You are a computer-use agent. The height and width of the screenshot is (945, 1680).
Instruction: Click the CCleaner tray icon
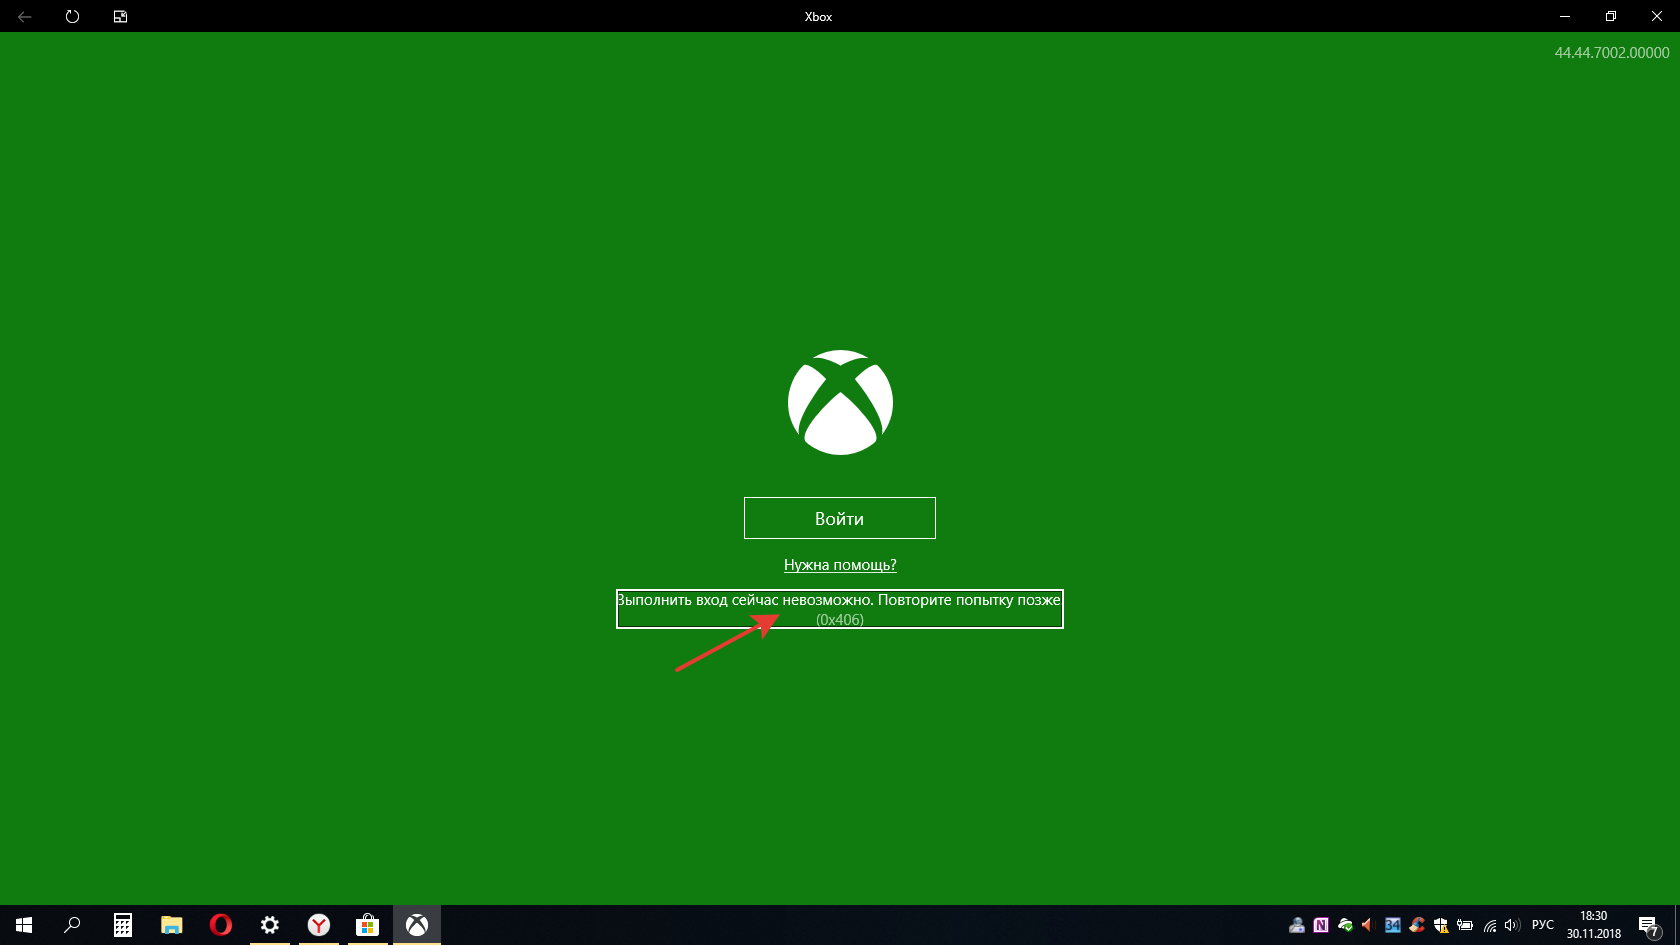pyautogui.click(x=1417, y=925)
